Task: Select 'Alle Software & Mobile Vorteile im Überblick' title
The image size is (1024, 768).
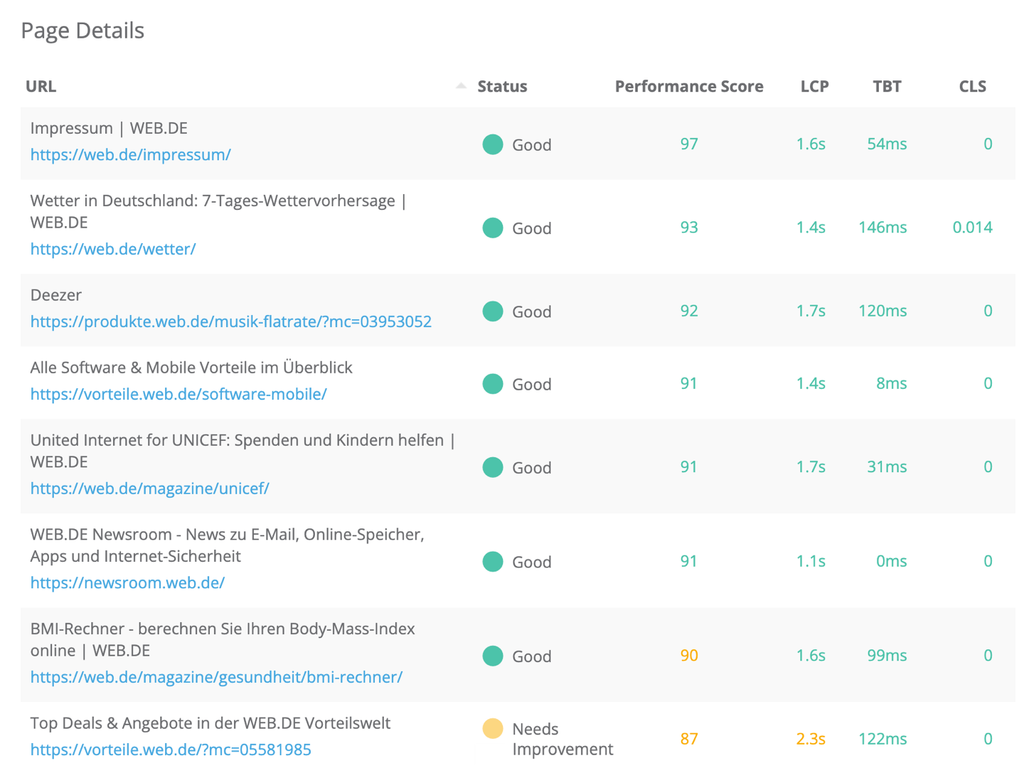Action: pos(191,368)
